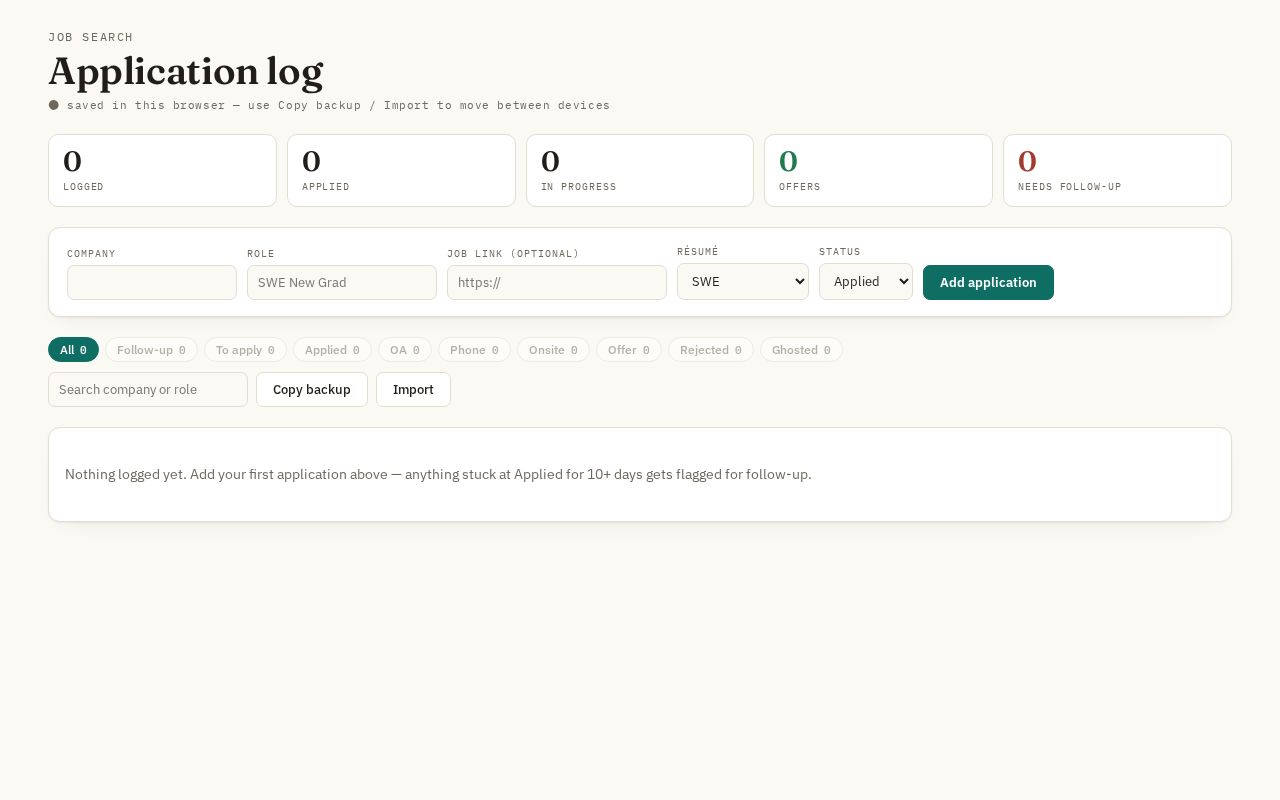Open the Résumé dropdown showing SWE
This screenshot has height=800, width=1280.
(743, 281)
